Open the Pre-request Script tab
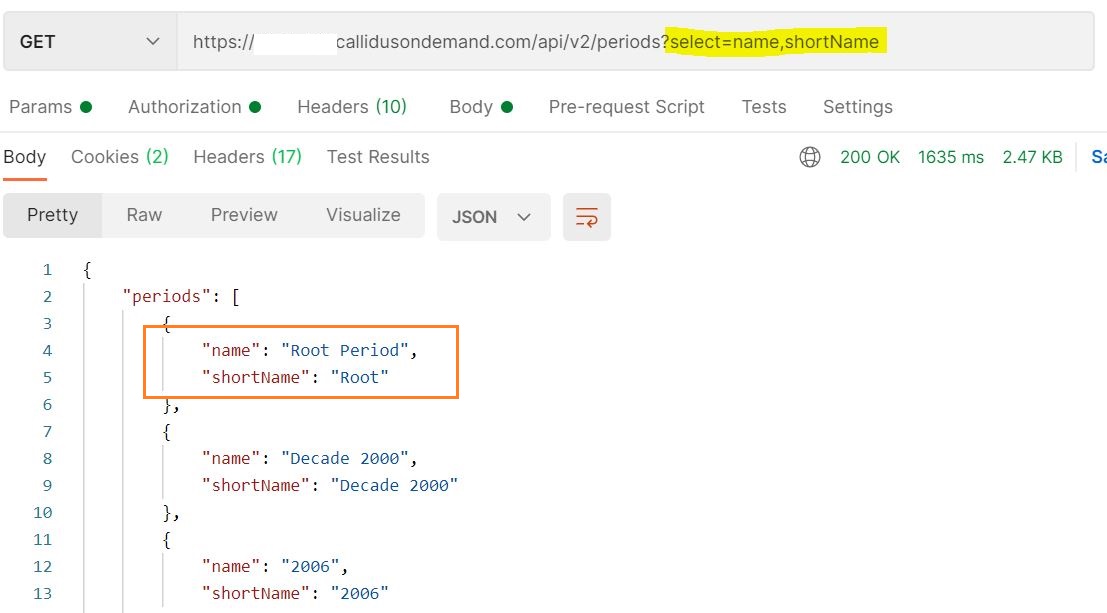Screen dimensions: 1107x613 (626, 107)
